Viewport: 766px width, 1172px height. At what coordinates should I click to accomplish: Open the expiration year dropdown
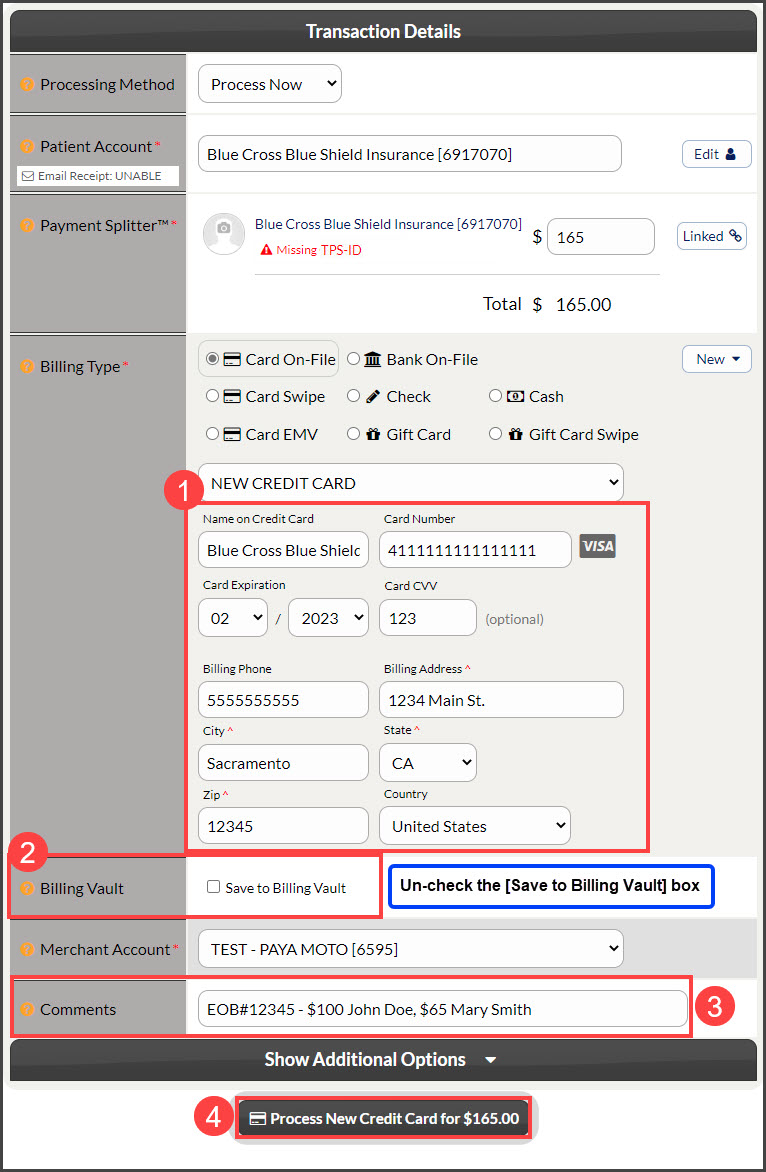click(328, 618)
